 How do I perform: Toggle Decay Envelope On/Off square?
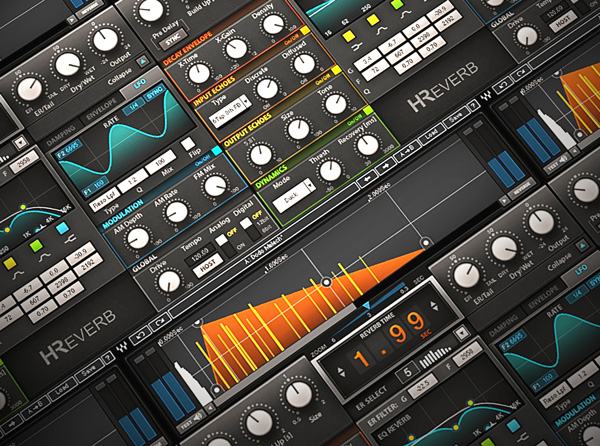305,30
